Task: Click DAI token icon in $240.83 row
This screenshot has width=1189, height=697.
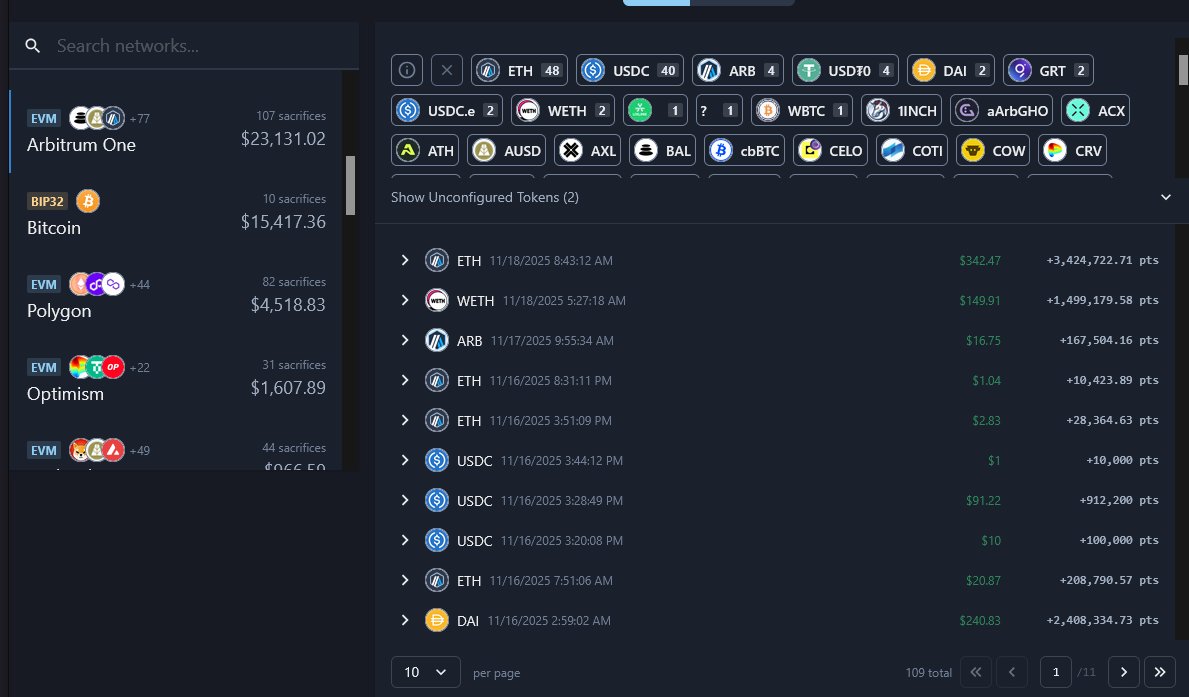Action: [437, 620]
